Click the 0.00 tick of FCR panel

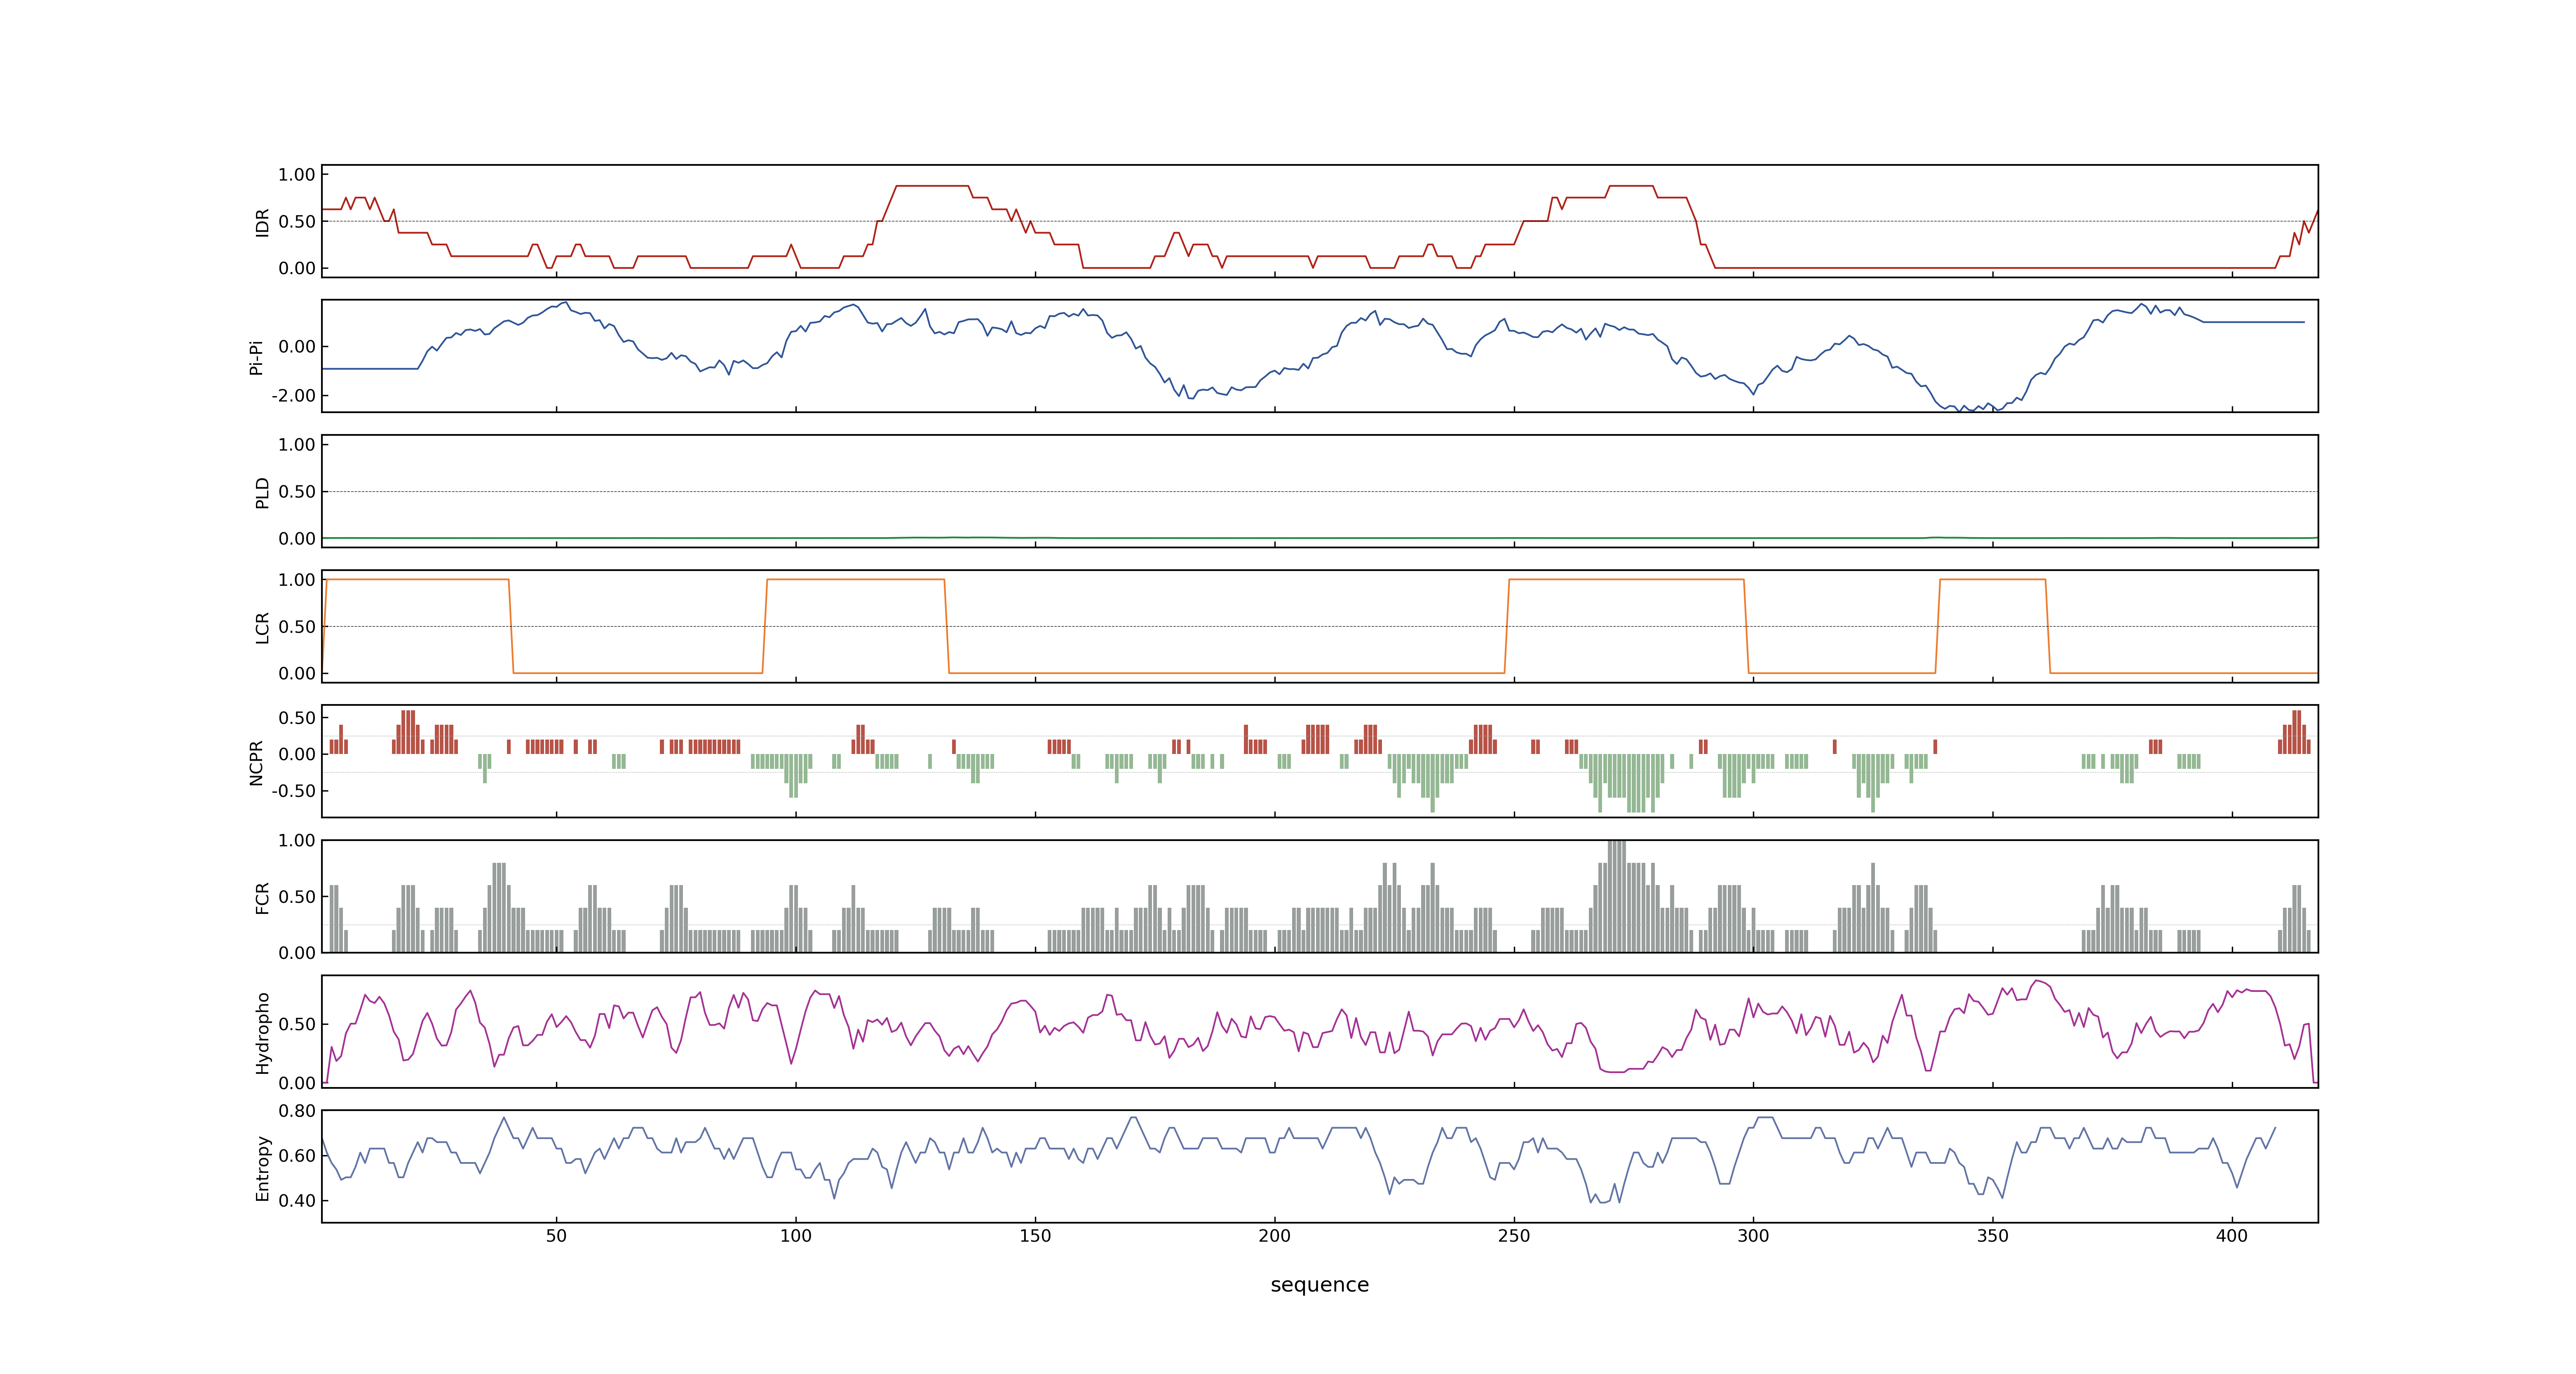click(297, 953)
